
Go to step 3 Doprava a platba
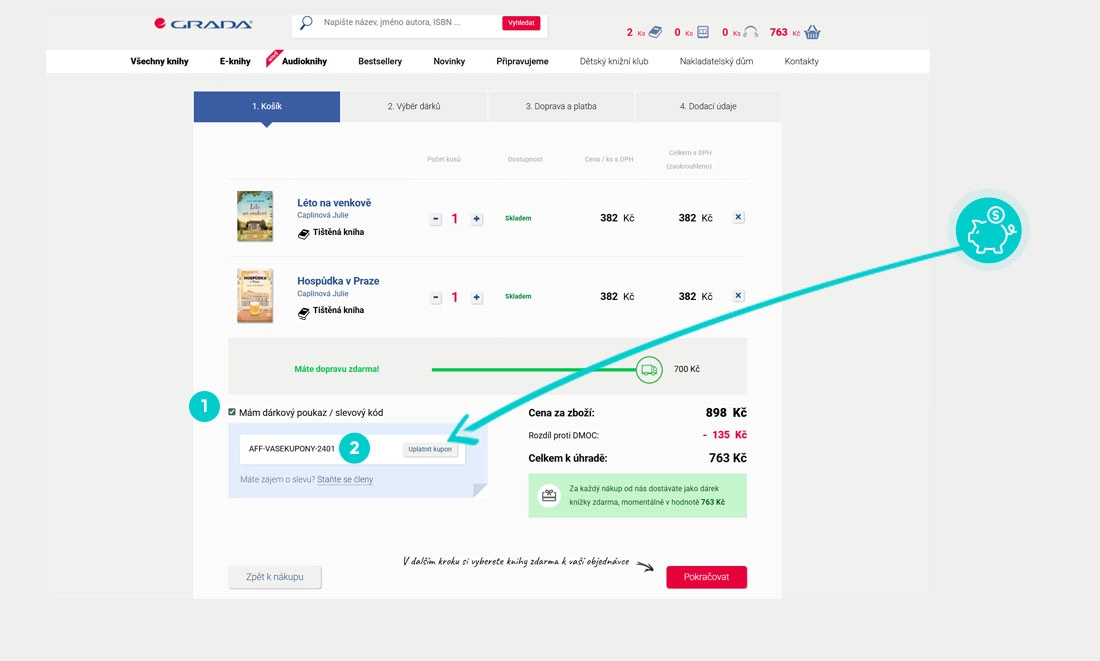(x=561, y=106)
